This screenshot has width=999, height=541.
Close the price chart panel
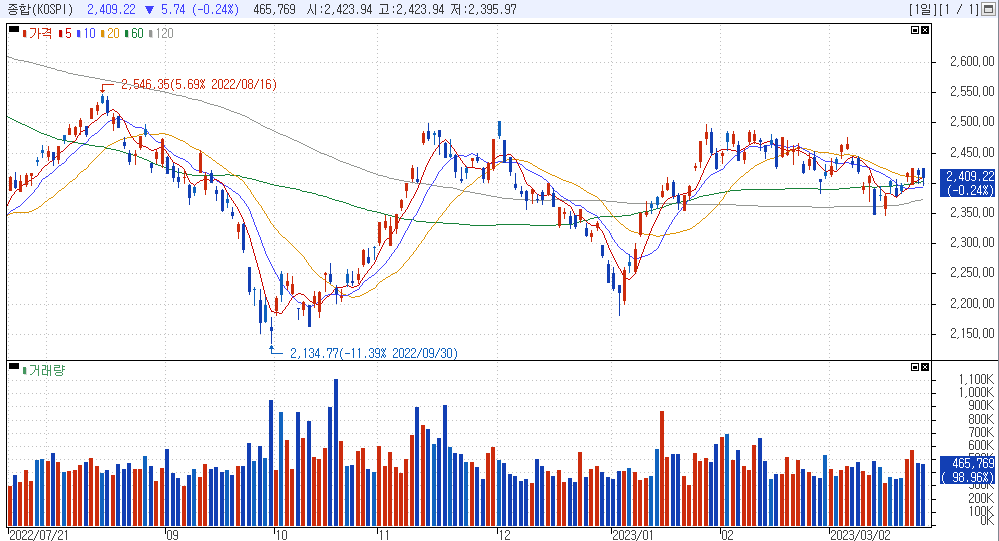tap(924, 30)
